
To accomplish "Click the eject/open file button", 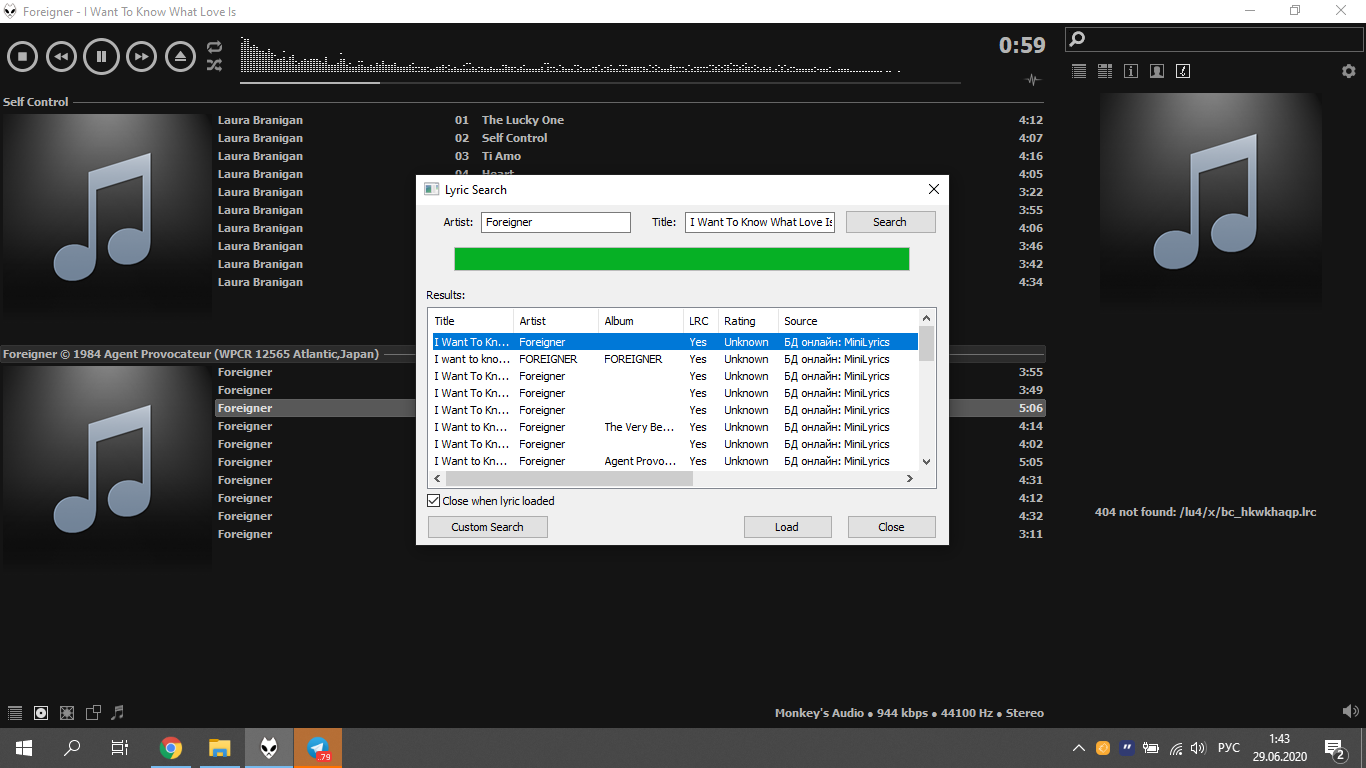I will (180, 56).
